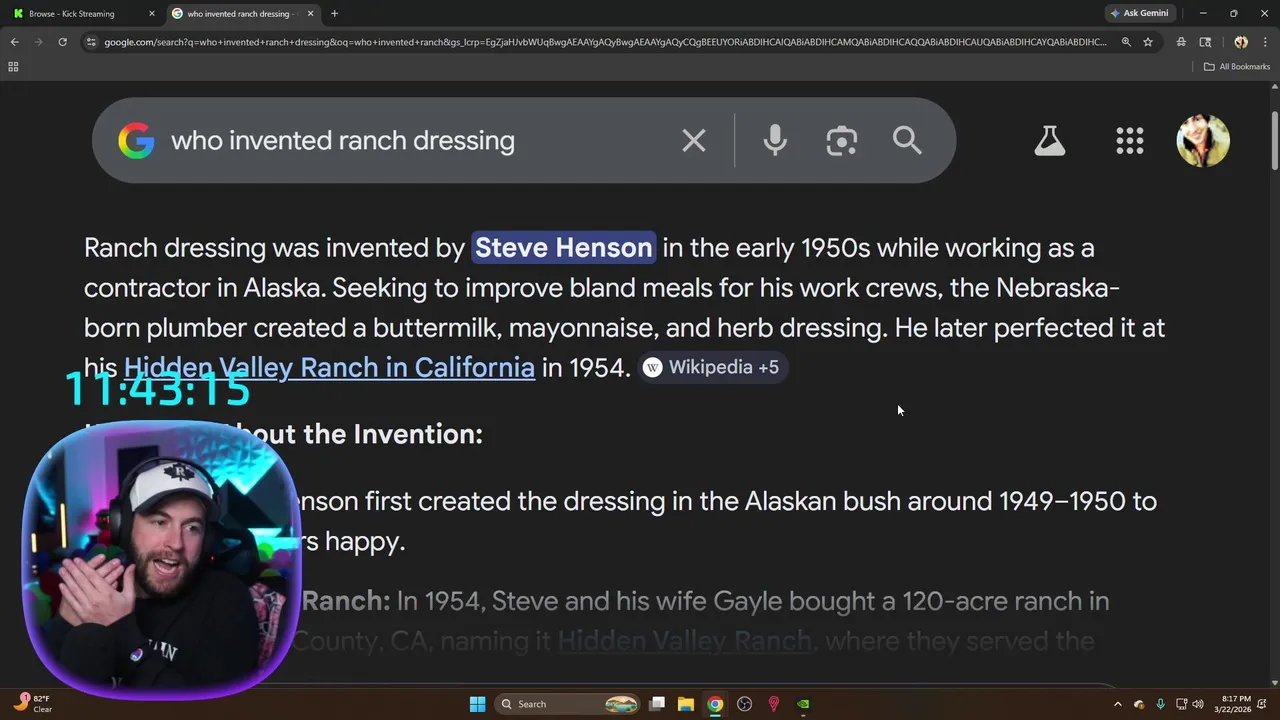
Task: Click the Google G logo
Action: (x=136, y=141)
